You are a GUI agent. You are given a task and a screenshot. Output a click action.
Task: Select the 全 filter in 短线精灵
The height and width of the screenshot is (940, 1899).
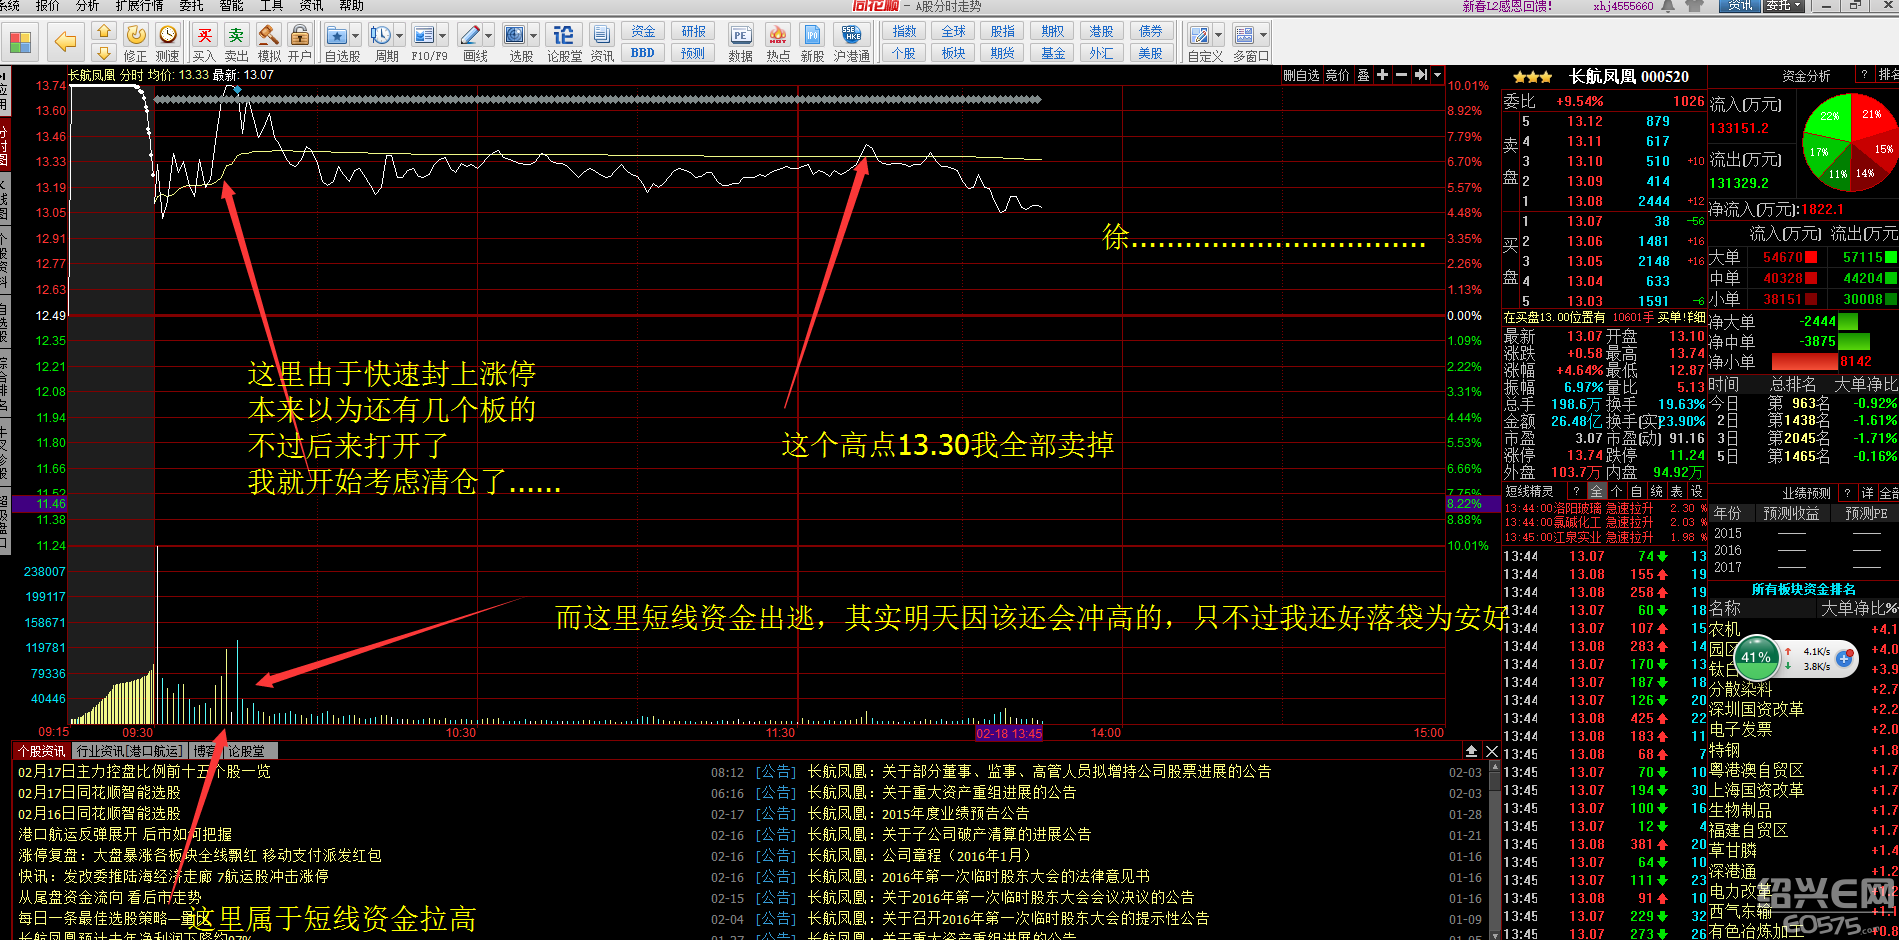[1596, 492]
